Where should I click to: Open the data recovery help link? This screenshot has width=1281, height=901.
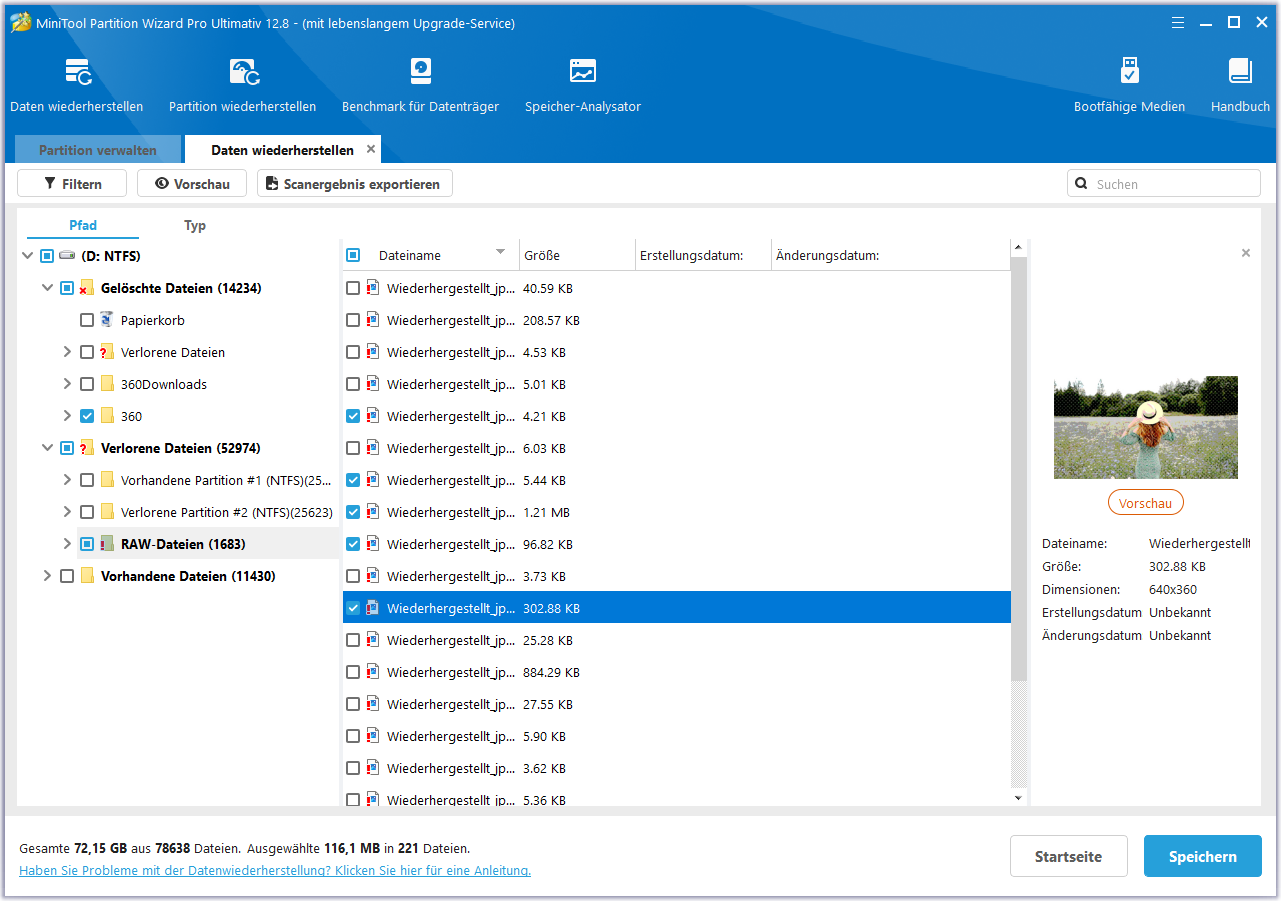[x=275, y=870]
